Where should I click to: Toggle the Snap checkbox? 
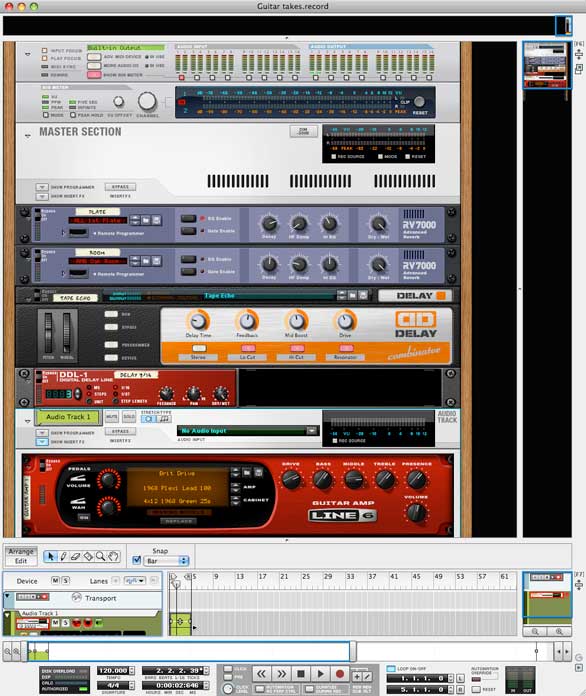[137, 560]
